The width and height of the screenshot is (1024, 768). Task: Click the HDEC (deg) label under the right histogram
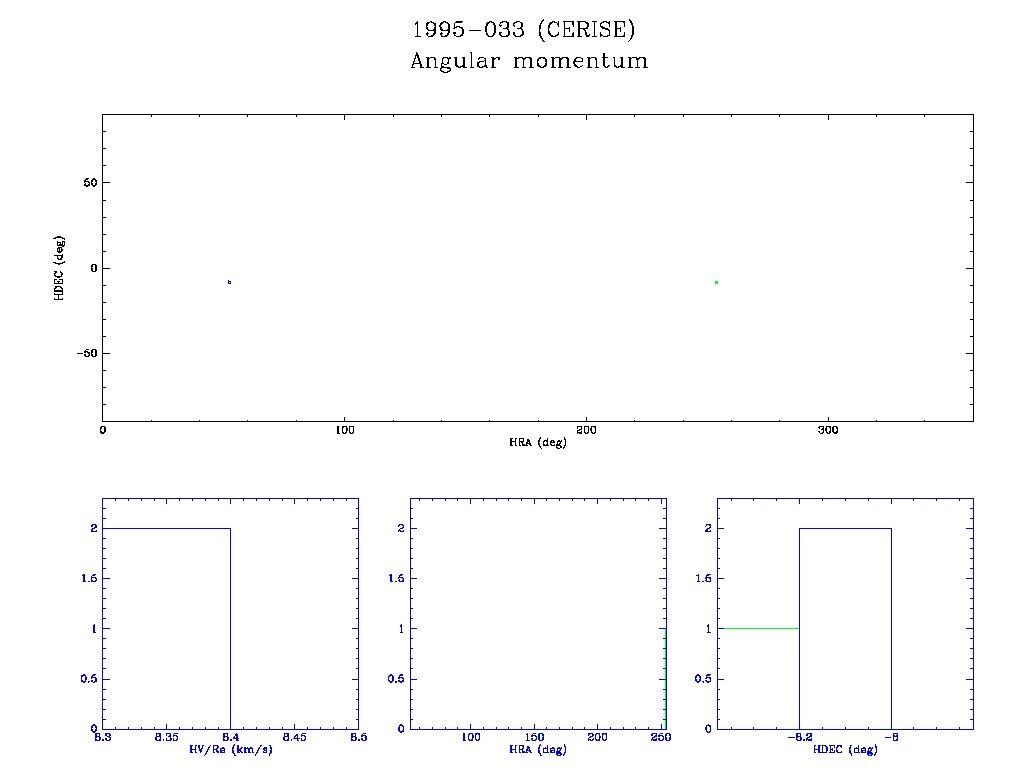coord(845,749)
